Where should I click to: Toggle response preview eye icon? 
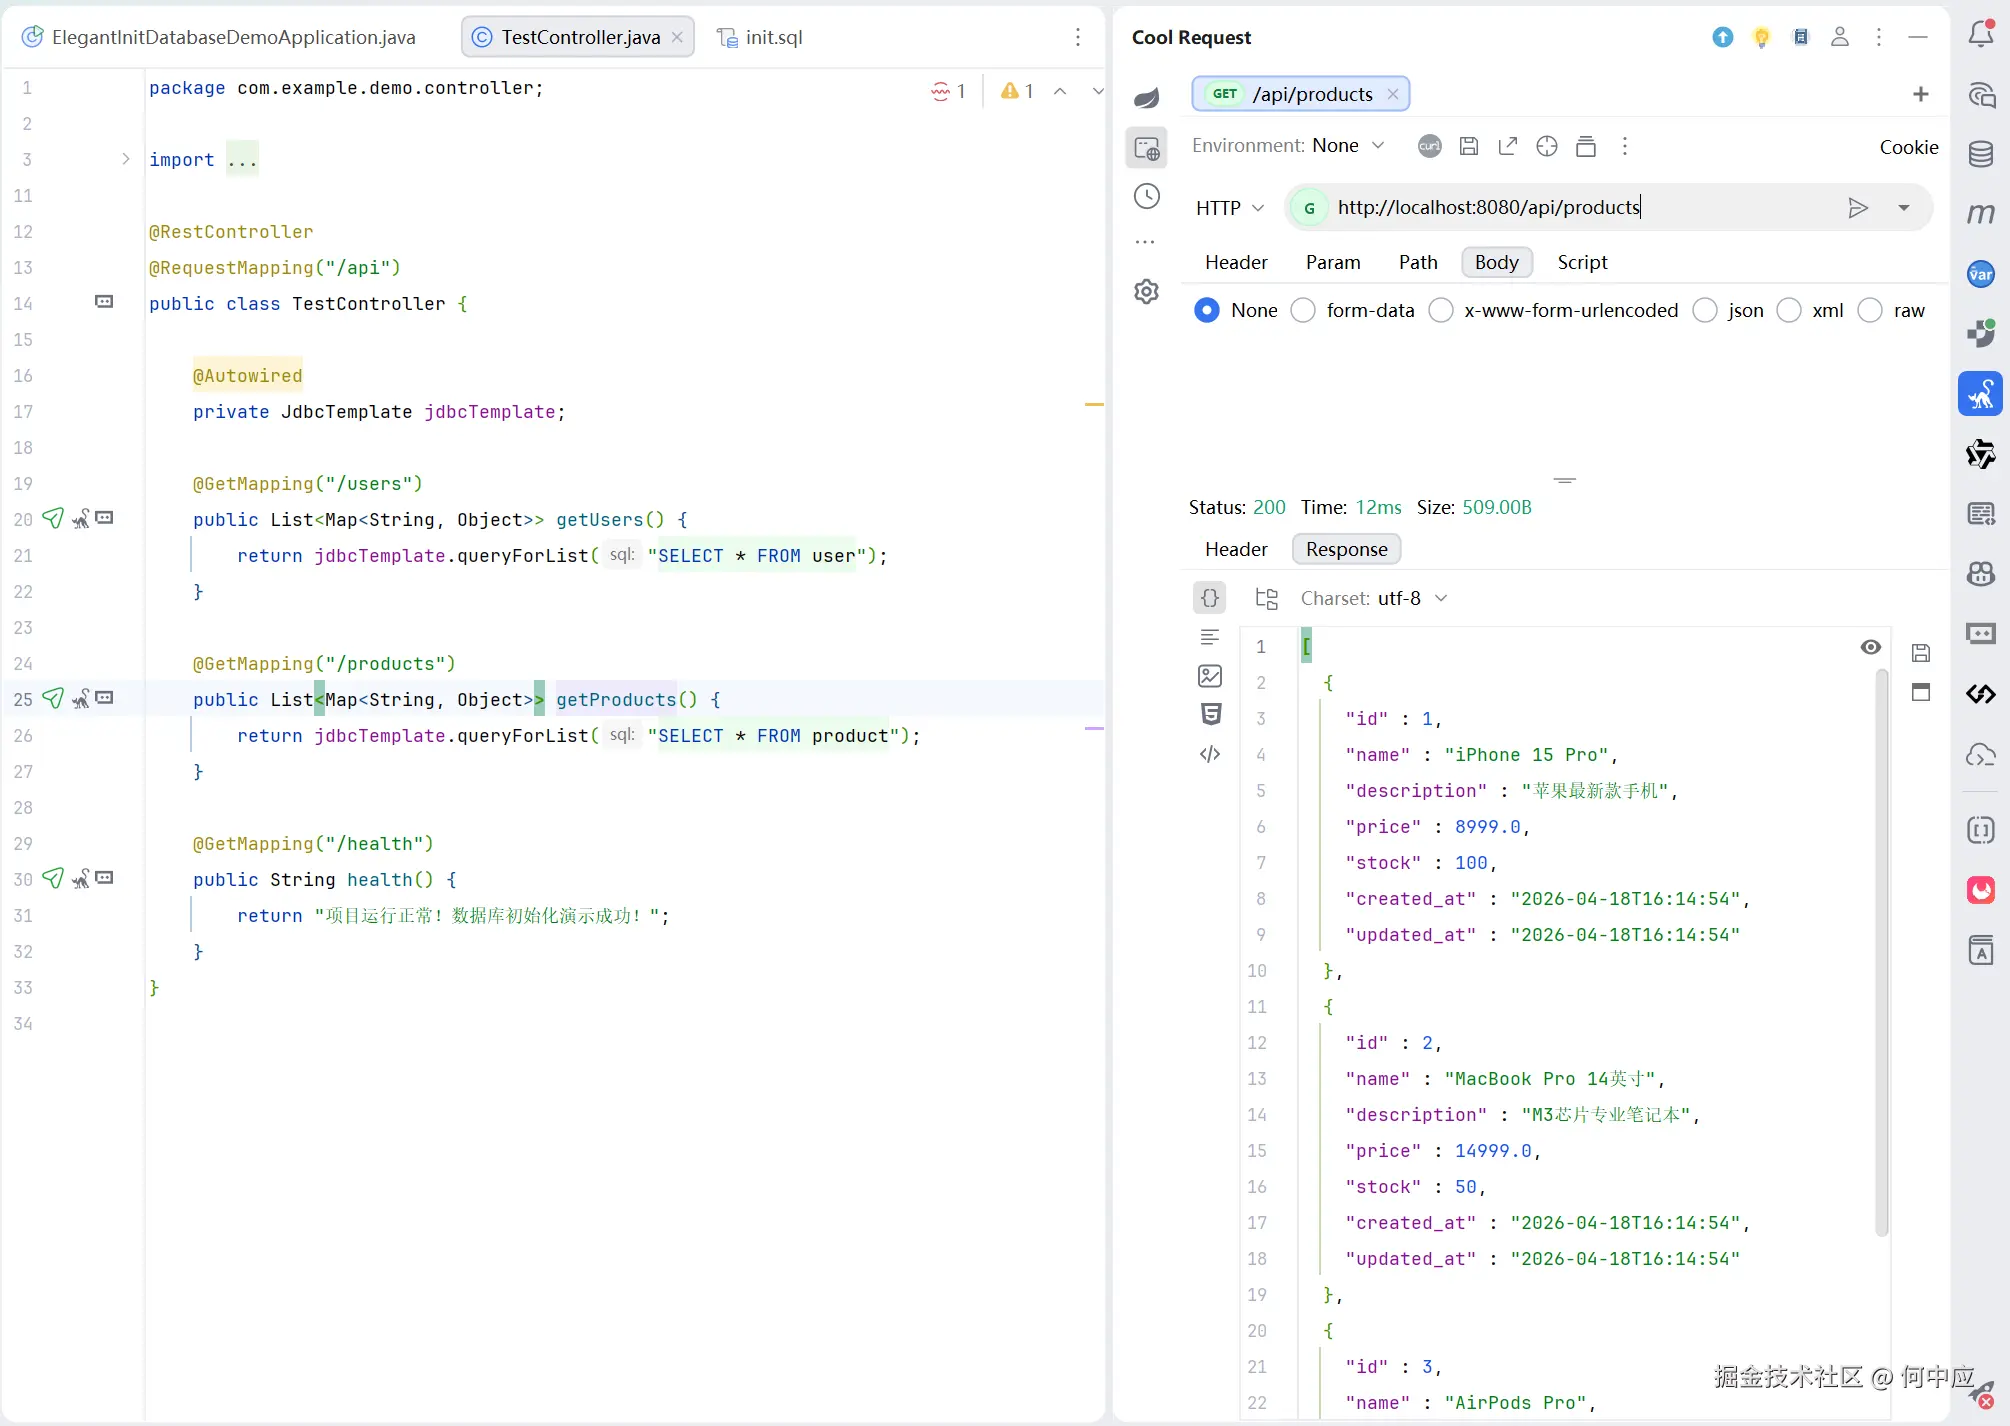click(1870, 647)
